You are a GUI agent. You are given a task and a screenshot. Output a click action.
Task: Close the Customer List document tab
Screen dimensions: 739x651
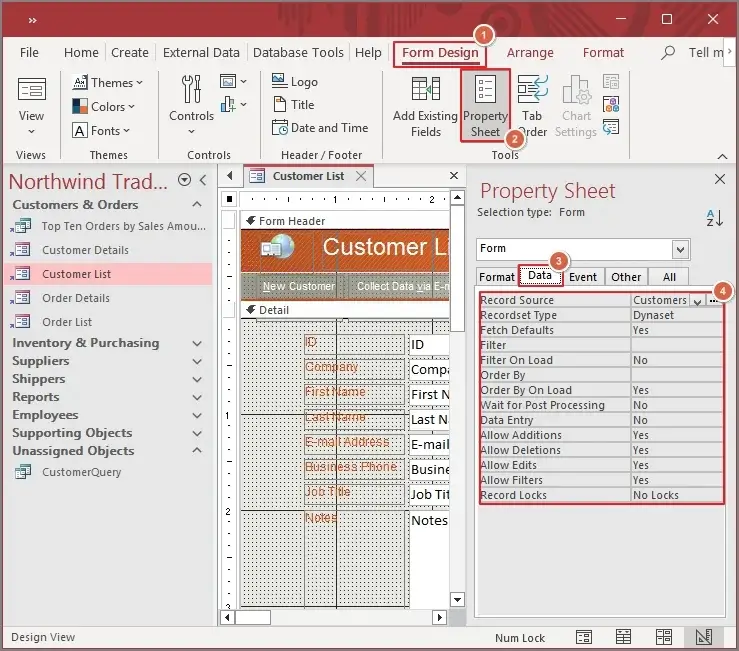tap(361, 176)
